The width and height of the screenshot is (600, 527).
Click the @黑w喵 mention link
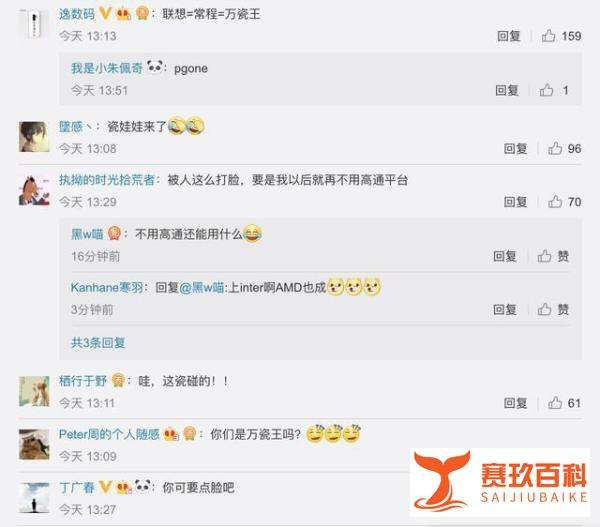pyautogui.click(x=202, y=287)
